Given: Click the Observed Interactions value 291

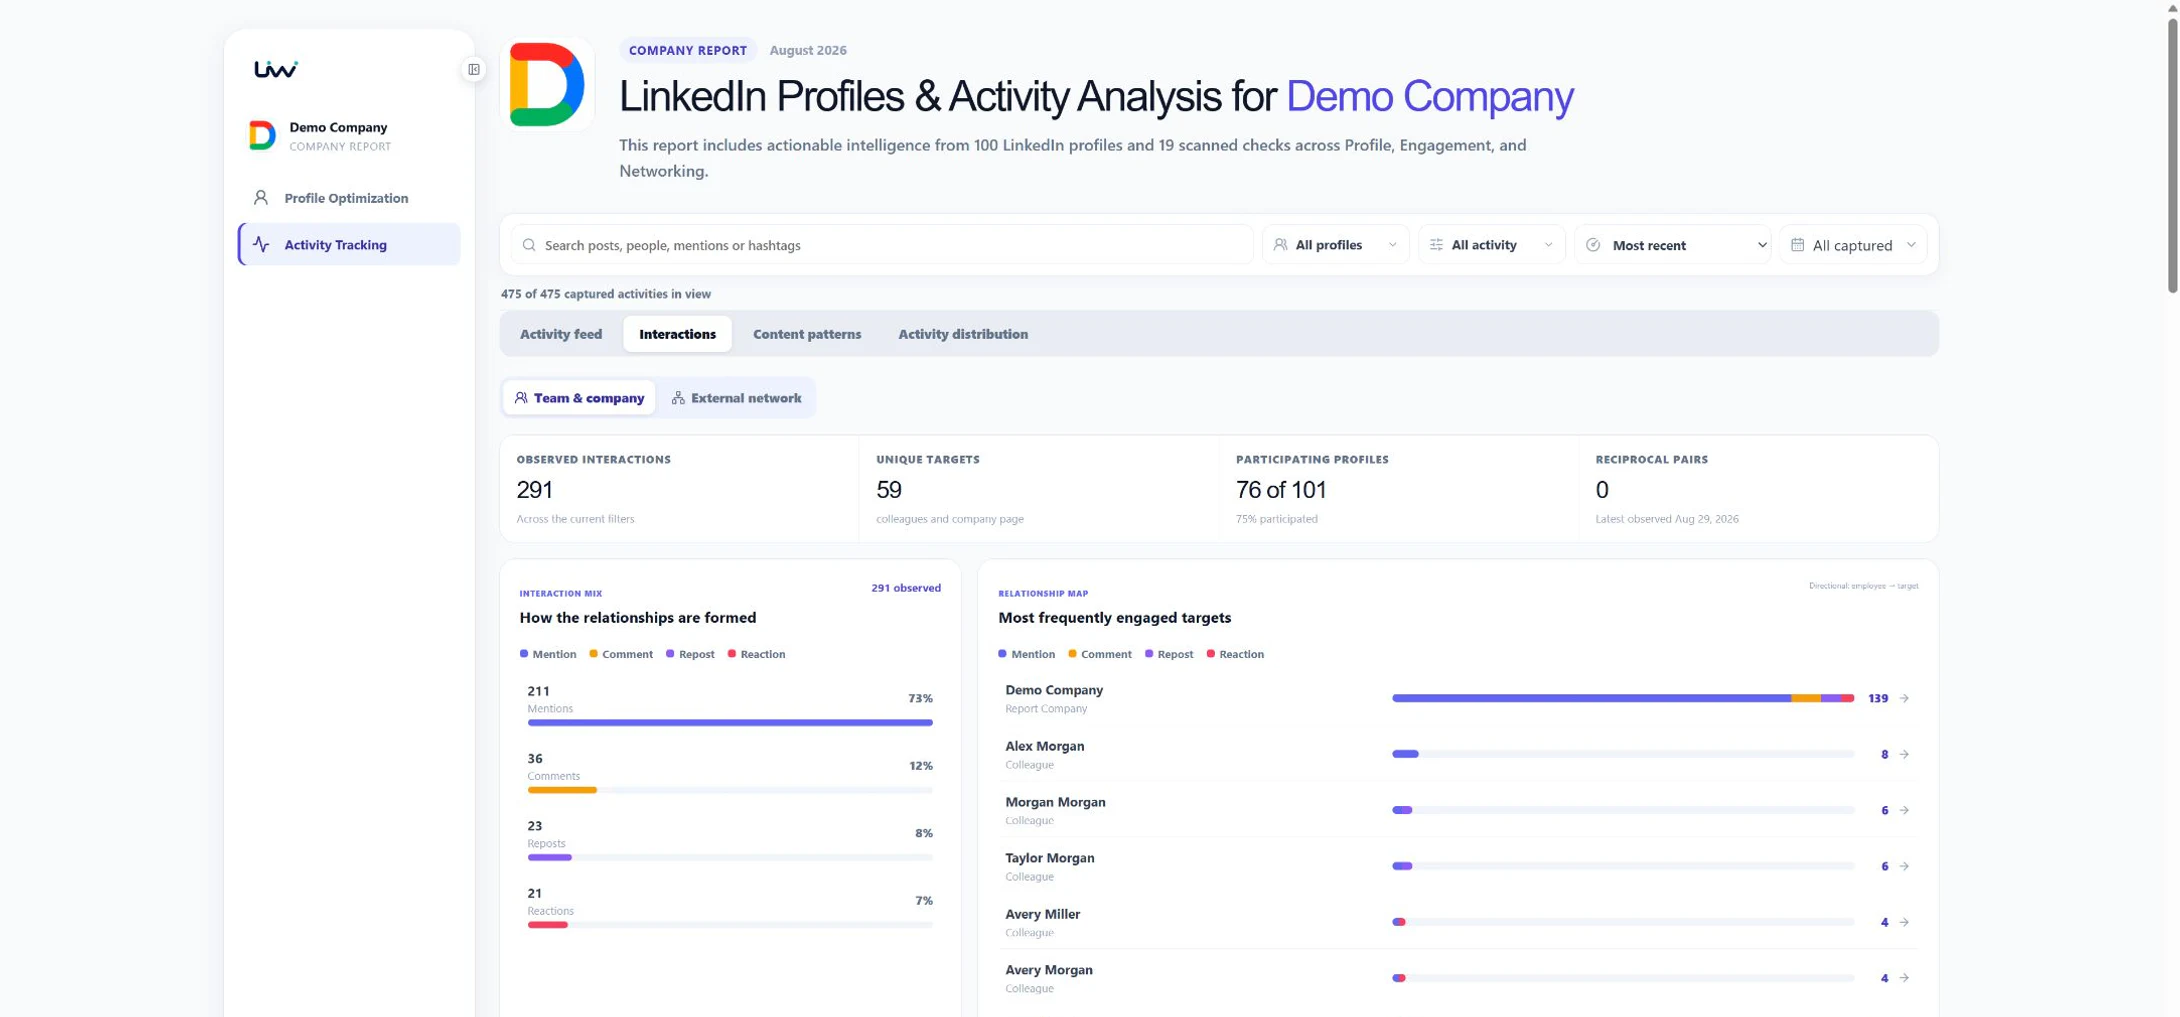Looking at the screenshot, I should tap(535, 490).
